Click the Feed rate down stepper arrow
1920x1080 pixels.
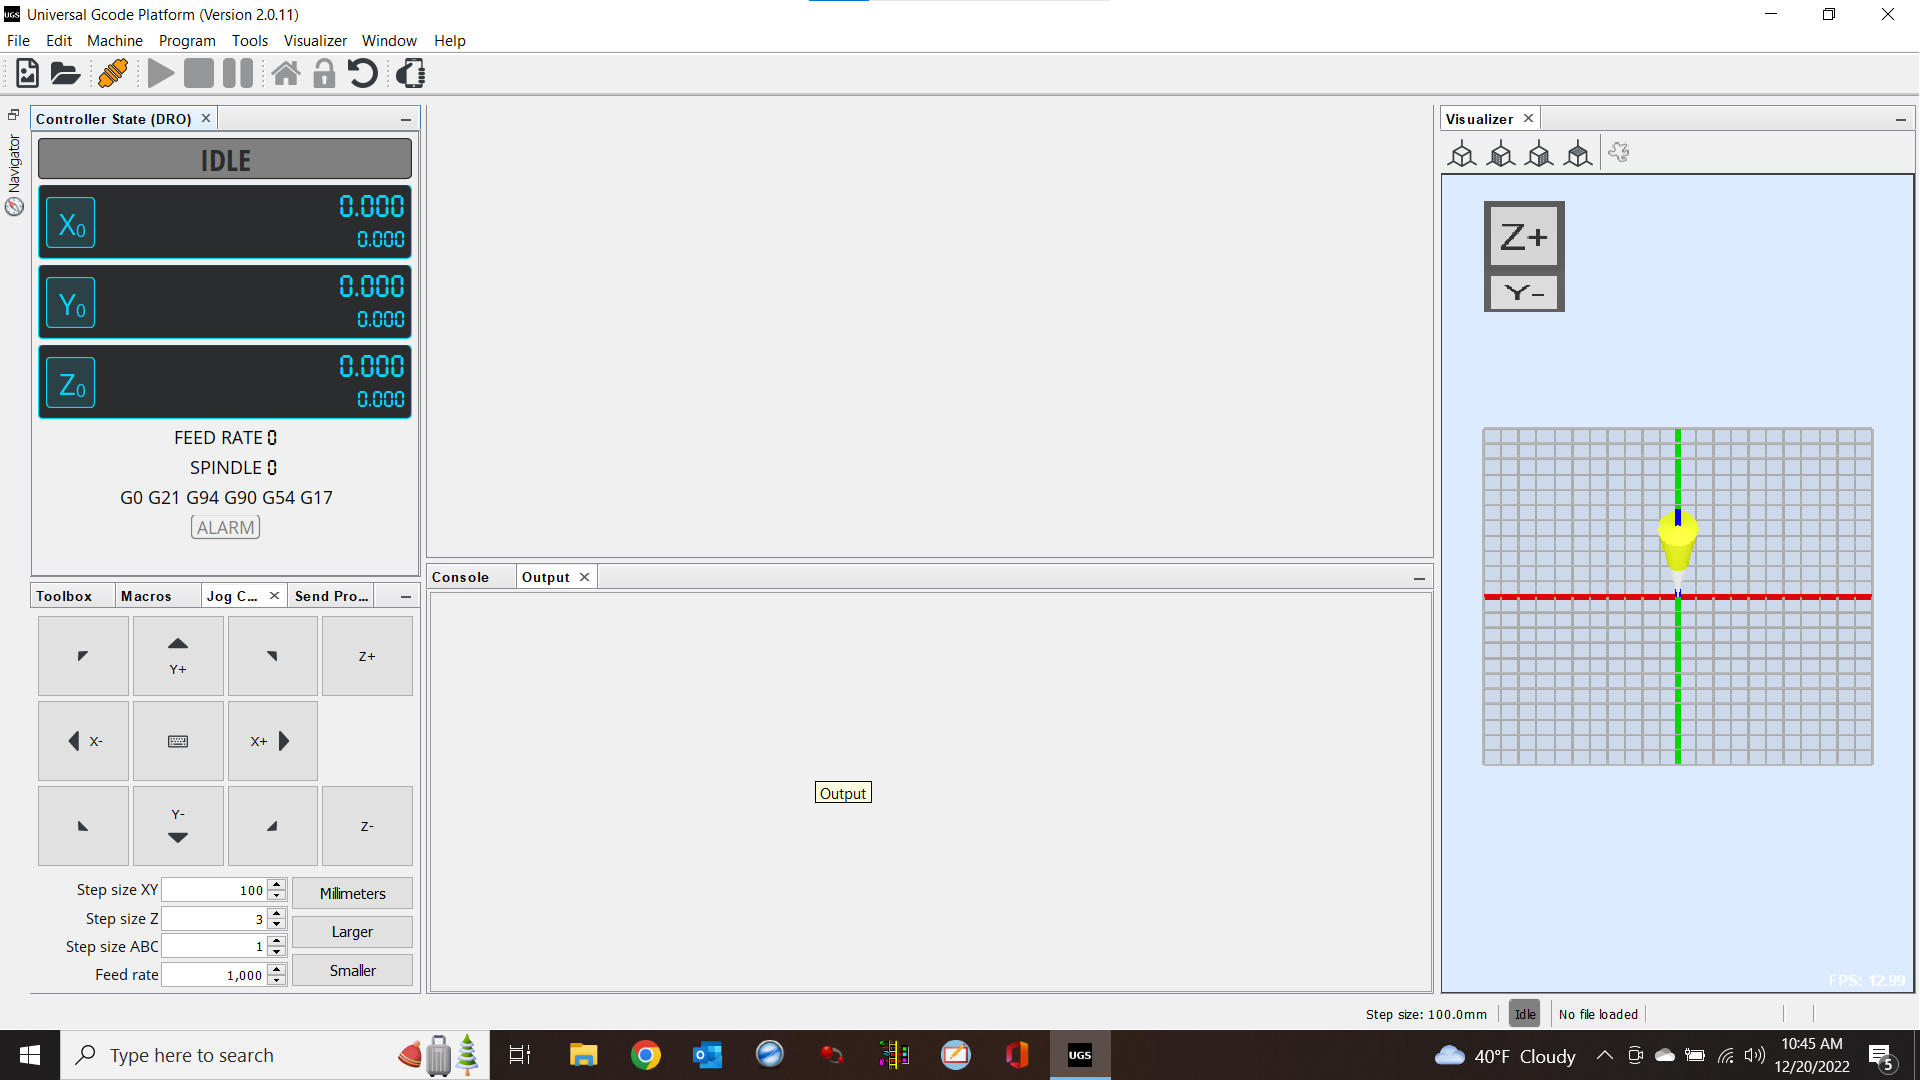pyautogui.click(x=276, y=980)
